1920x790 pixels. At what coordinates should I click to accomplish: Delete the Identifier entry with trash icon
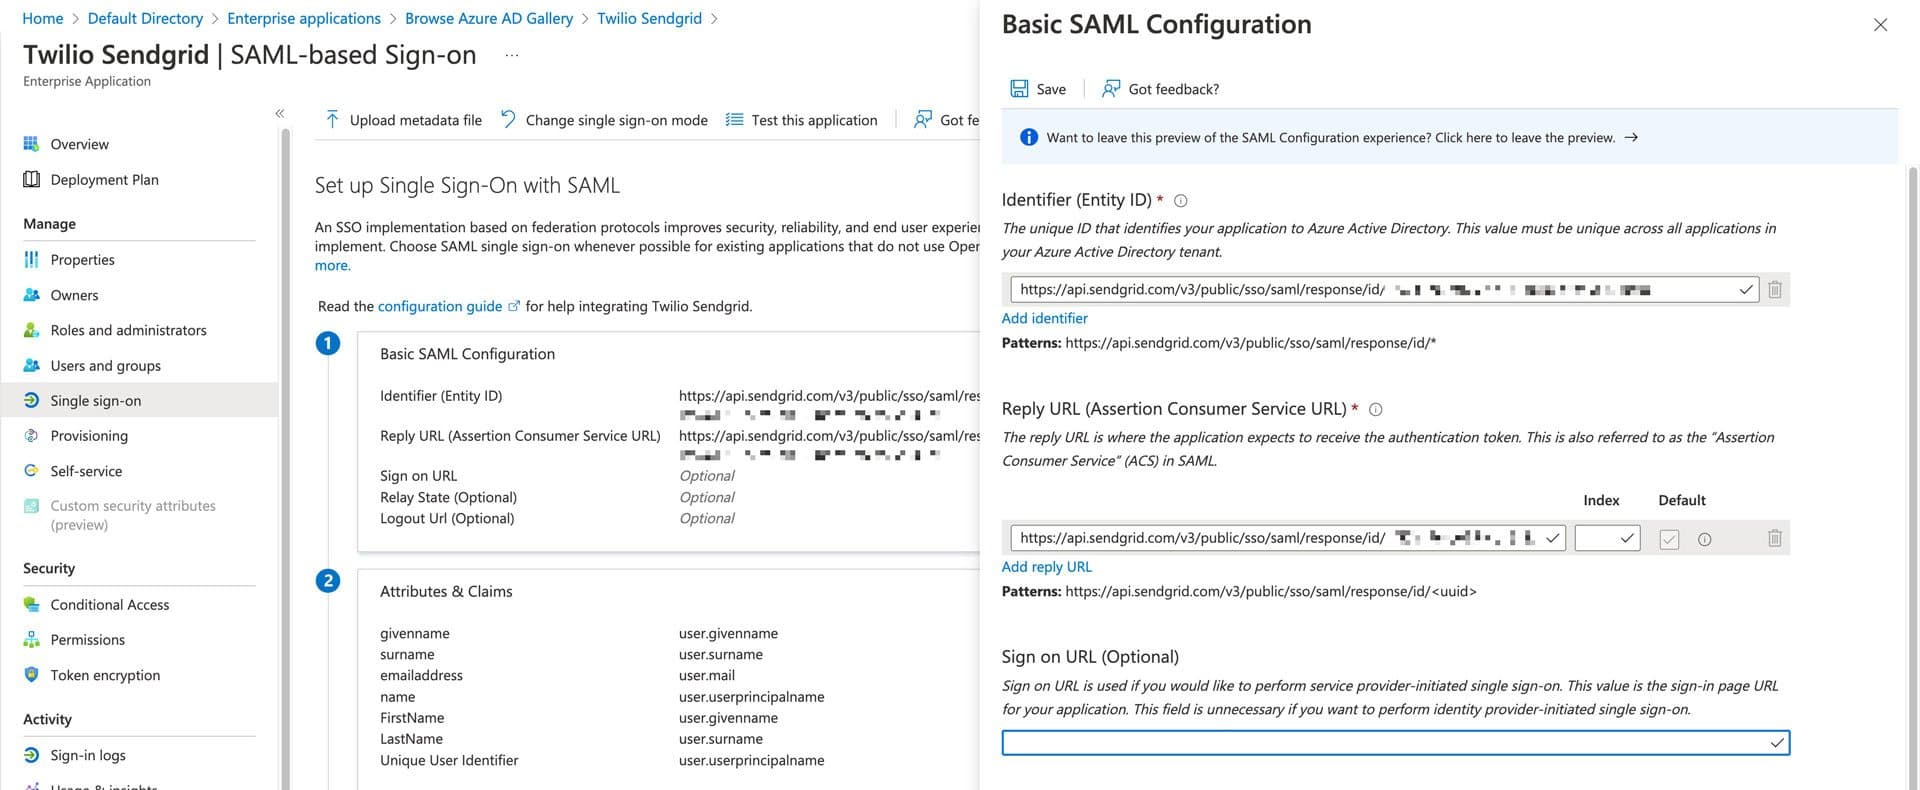click(1774, 289)
